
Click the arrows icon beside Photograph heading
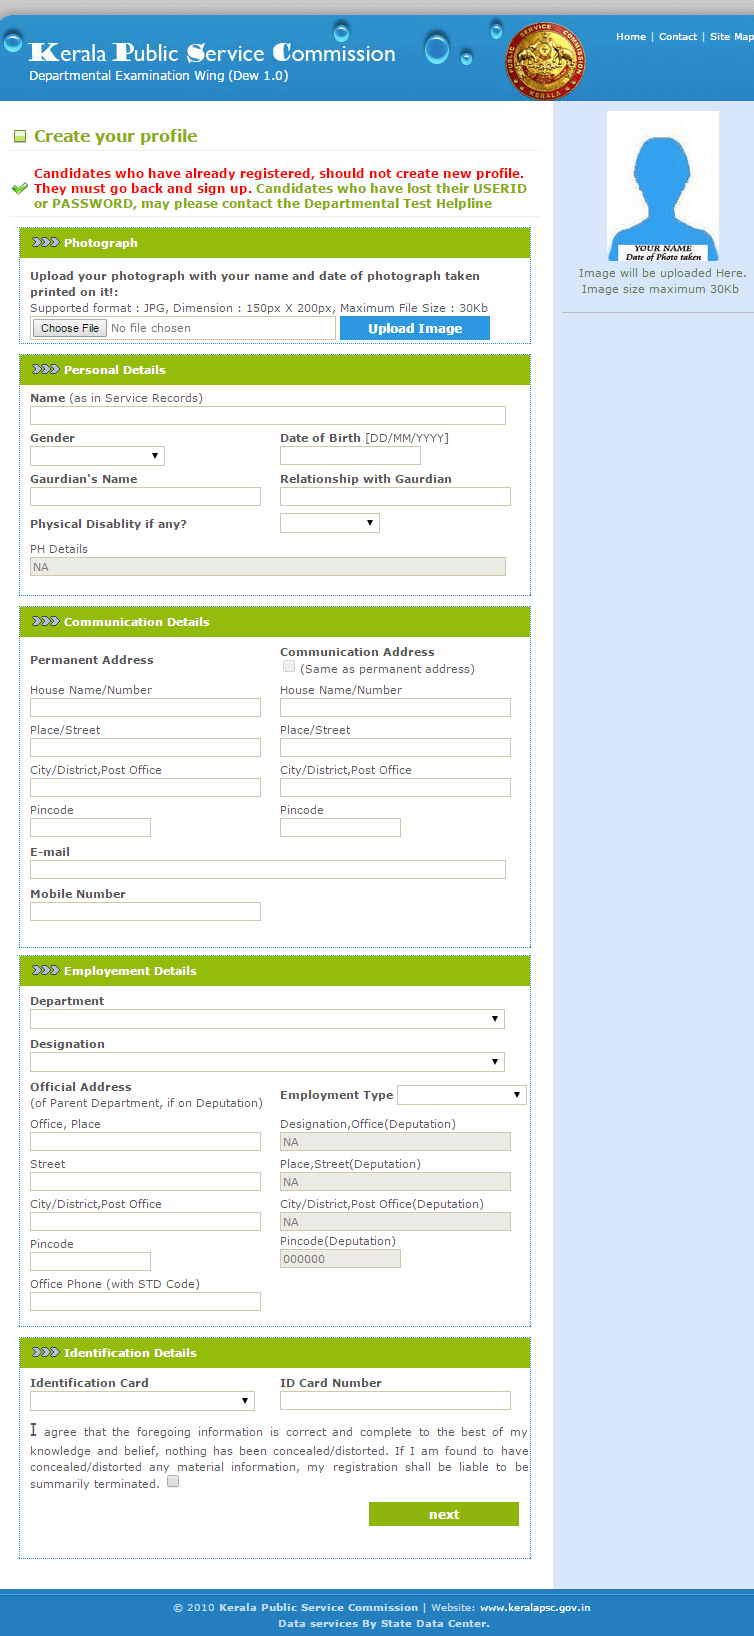45,243
